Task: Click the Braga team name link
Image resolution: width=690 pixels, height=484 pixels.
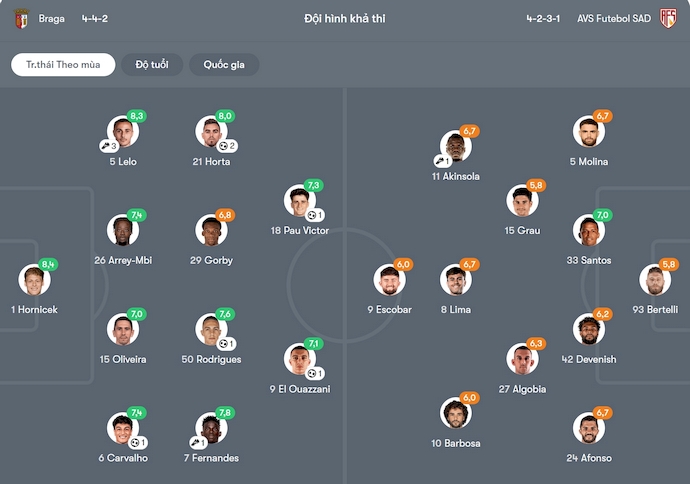Action: pyautogui.click(x=52, y=18)
